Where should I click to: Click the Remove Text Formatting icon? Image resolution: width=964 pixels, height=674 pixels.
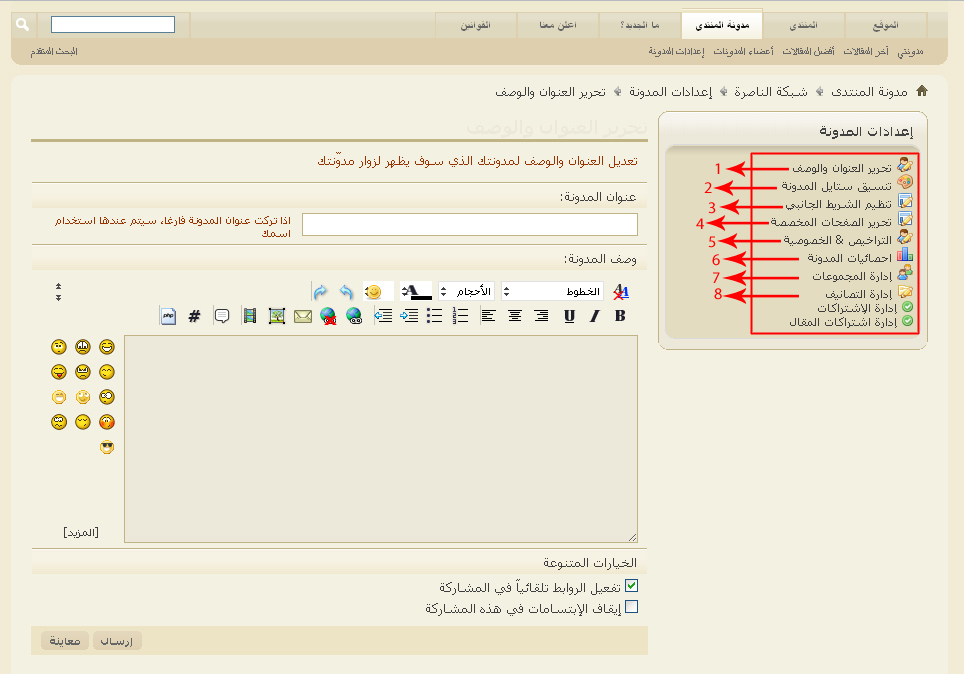pyautogui.click(x=621, y=291)
